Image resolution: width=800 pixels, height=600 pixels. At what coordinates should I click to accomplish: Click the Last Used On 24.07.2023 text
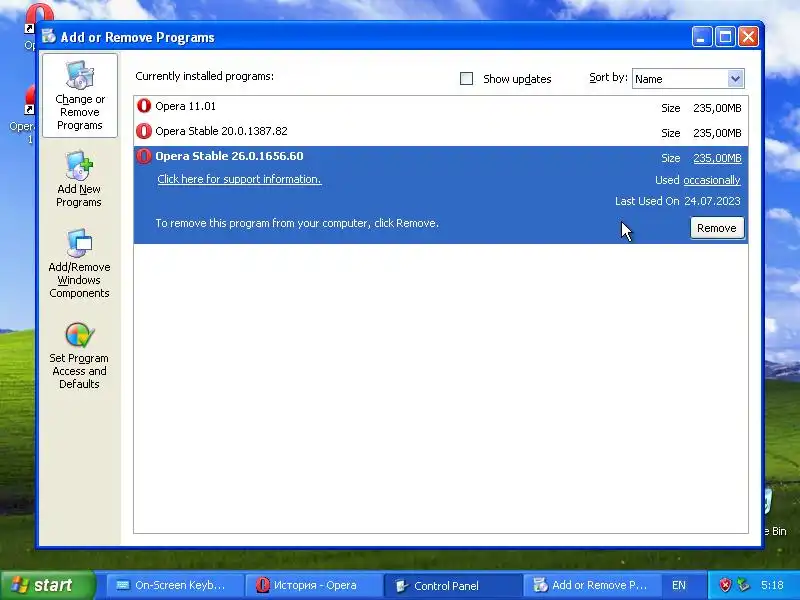pos(678,201)
